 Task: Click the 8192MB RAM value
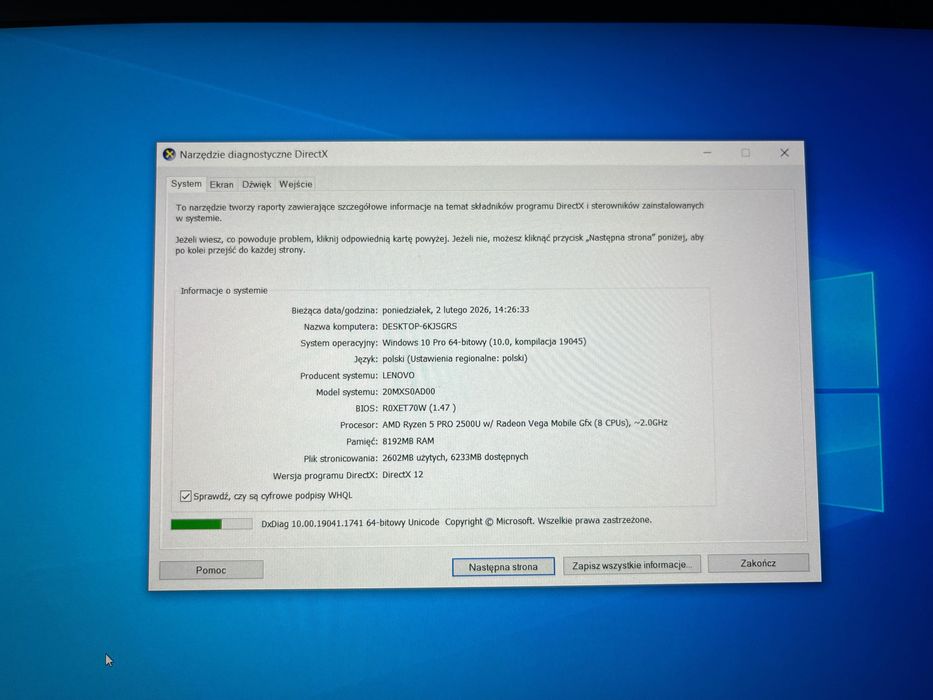(408, 441)
